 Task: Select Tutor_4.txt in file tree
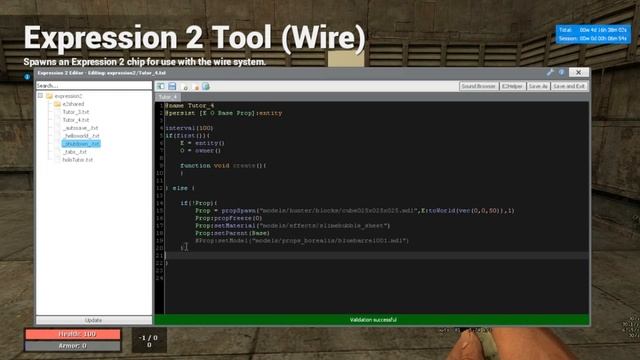(x=76, y=120)
